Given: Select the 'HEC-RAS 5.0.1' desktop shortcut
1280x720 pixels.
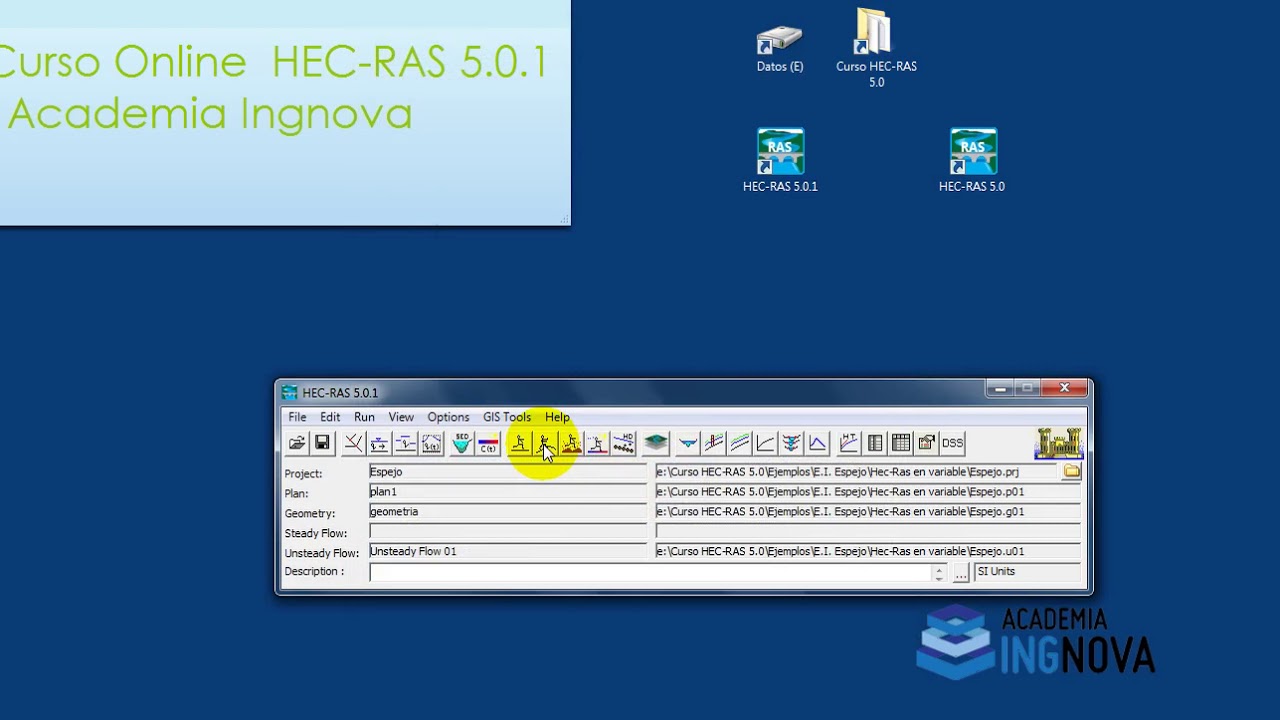Looking at the screenshot, I should pyautogui.click(x=780, y=160).
